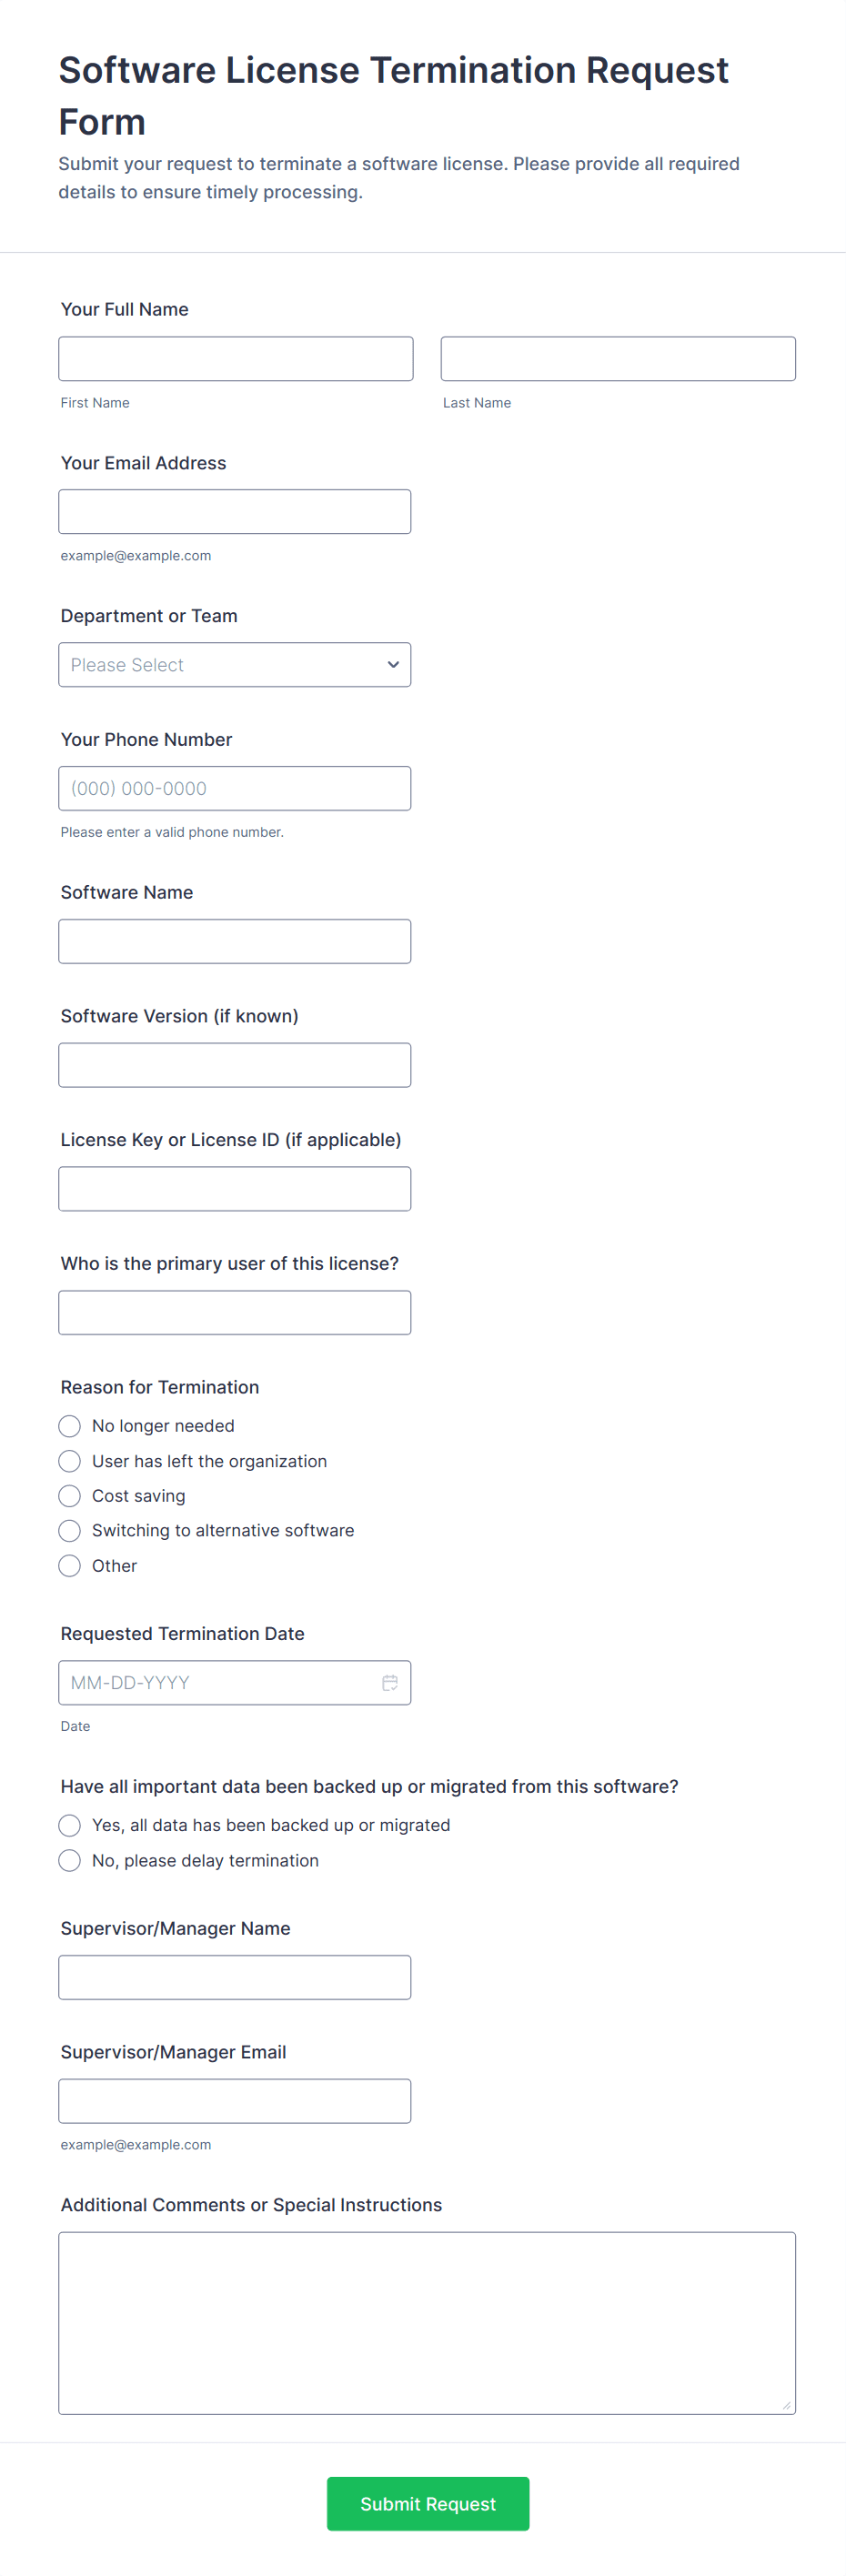Select 'Cost saving' radio button
Viewport: 846px width, 2576px height.
click(70, 1496)
